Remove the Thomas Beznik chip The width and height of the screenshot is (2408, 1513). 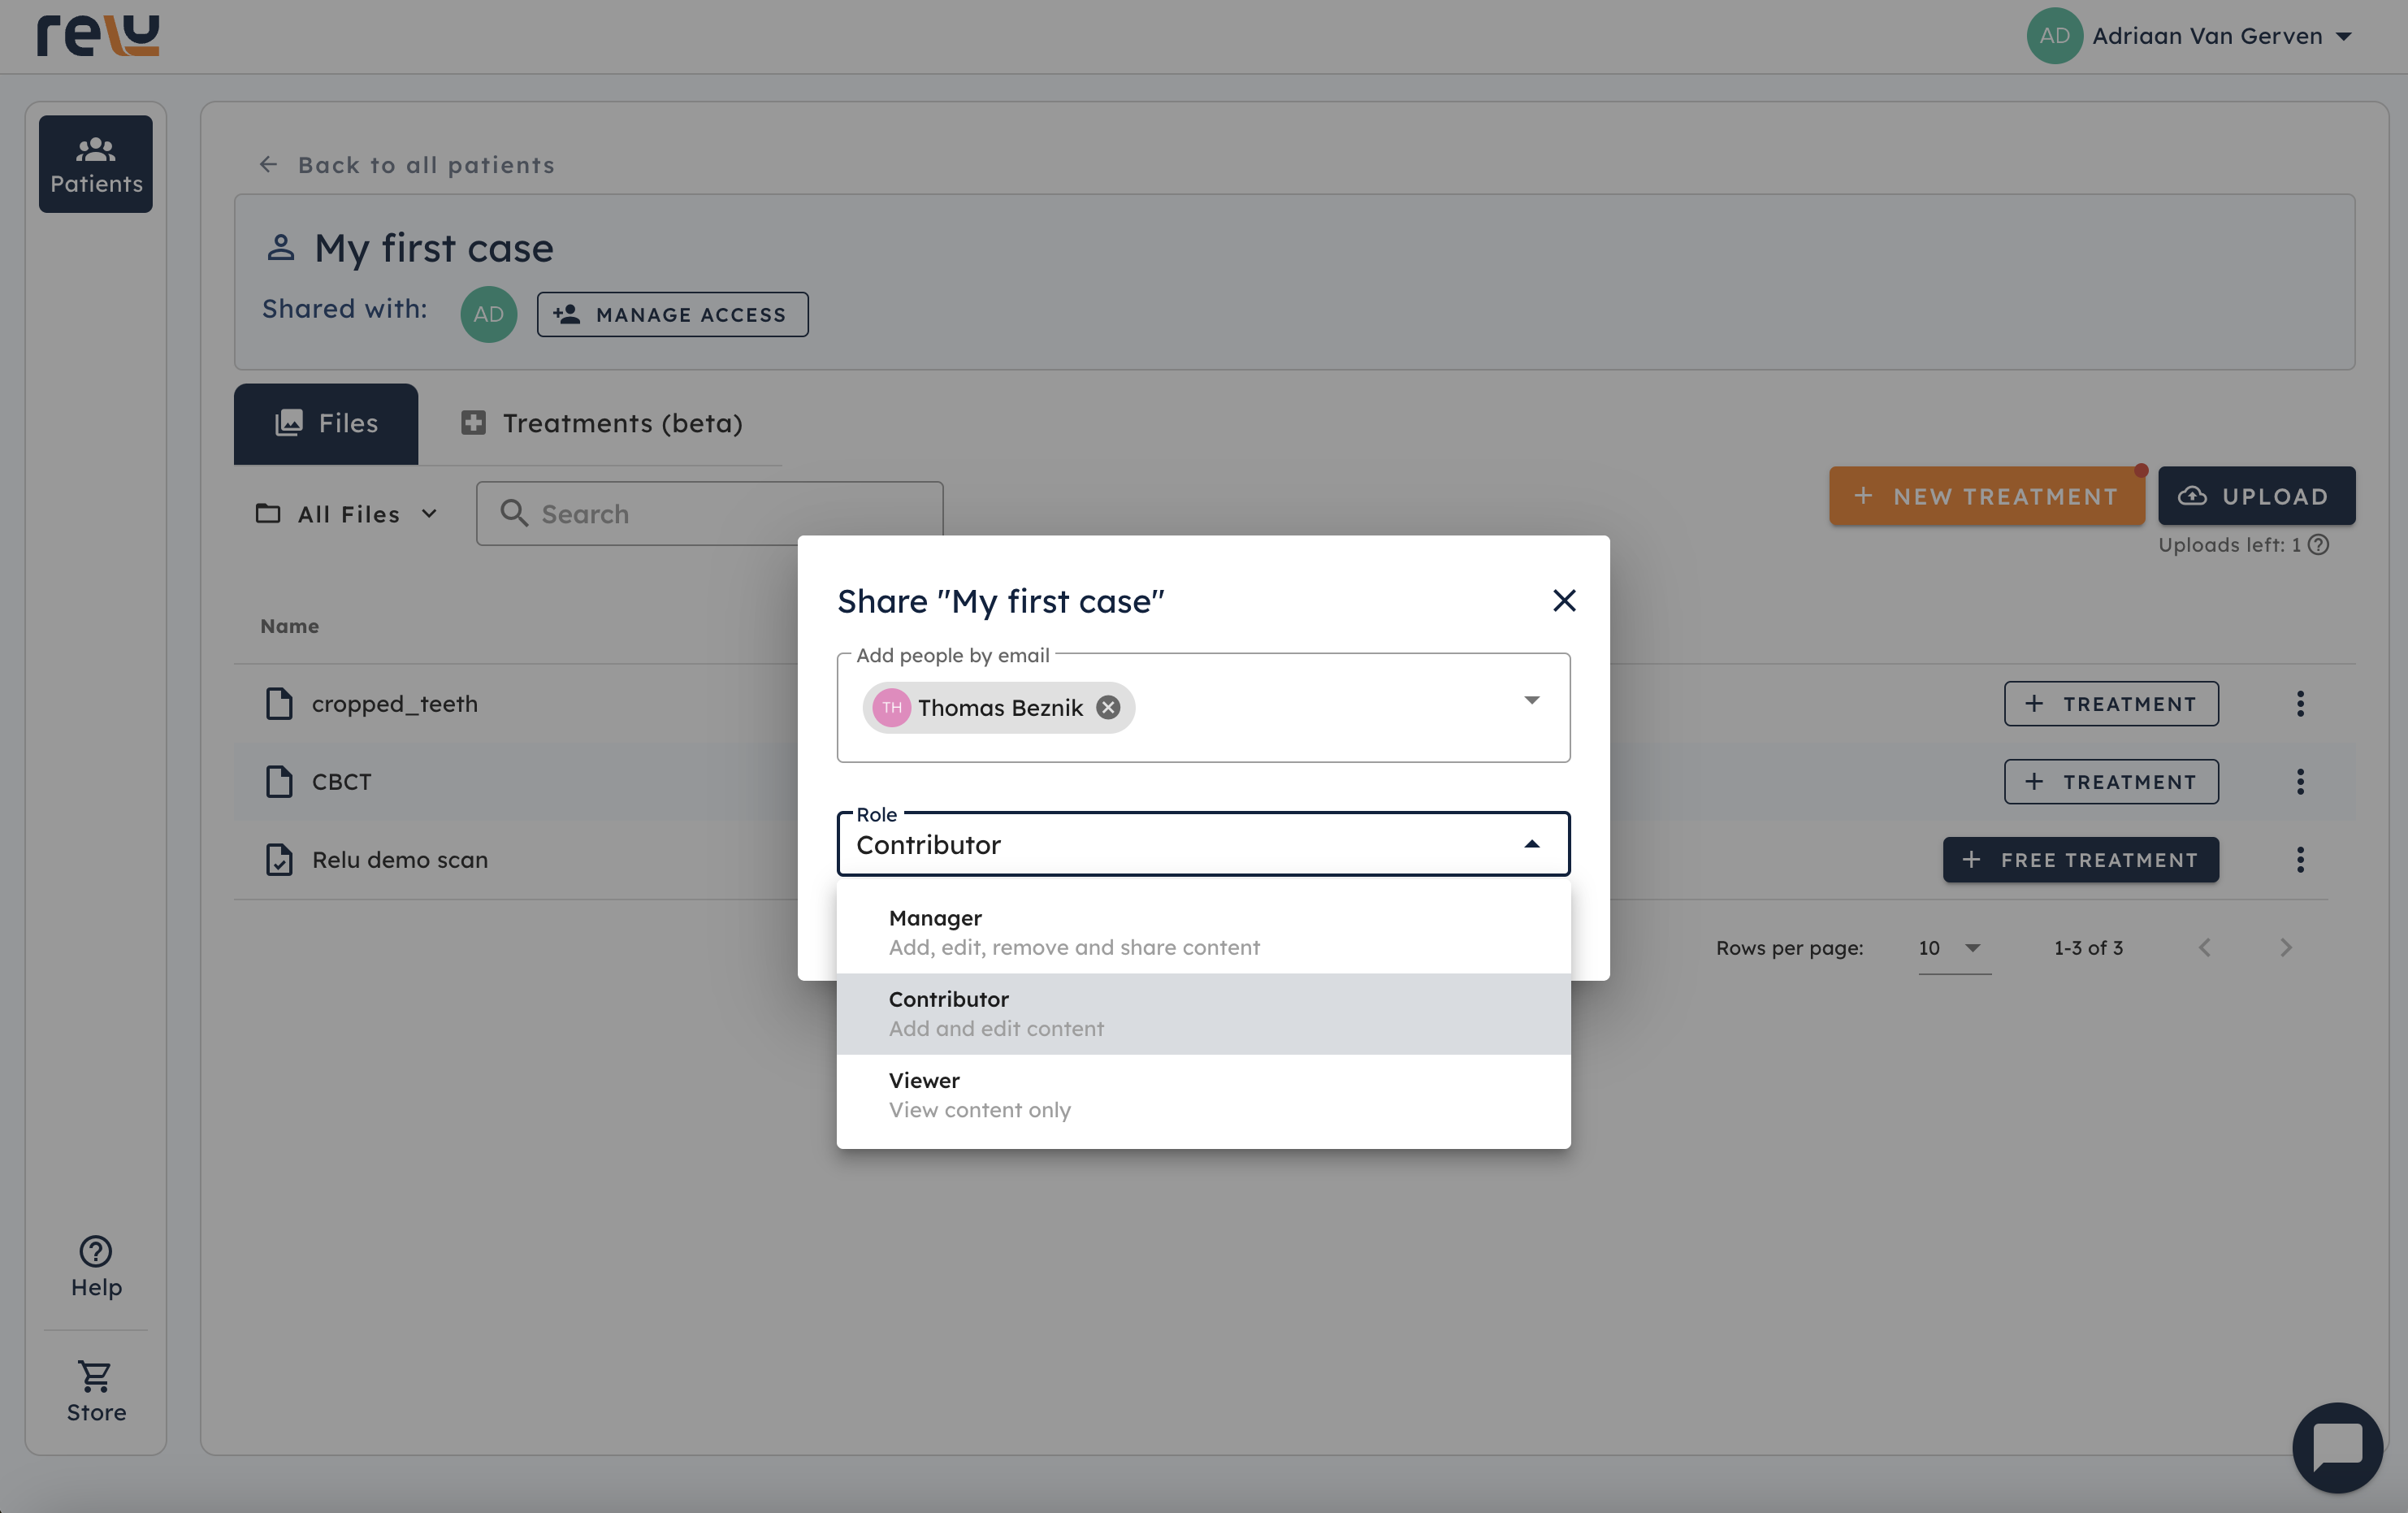(1108, 708)
